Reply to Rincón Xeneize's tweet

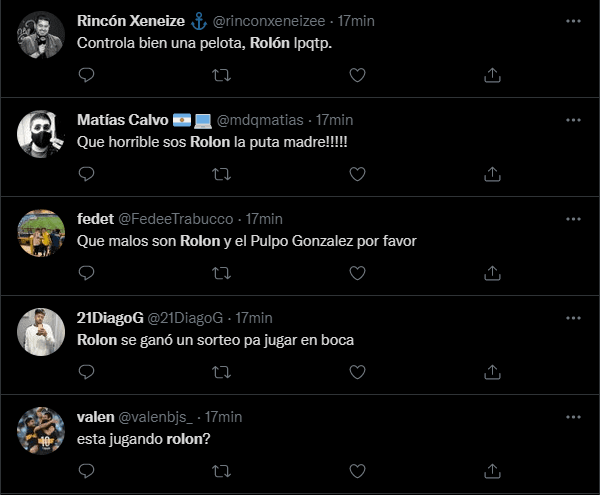[x=86, y=75]
